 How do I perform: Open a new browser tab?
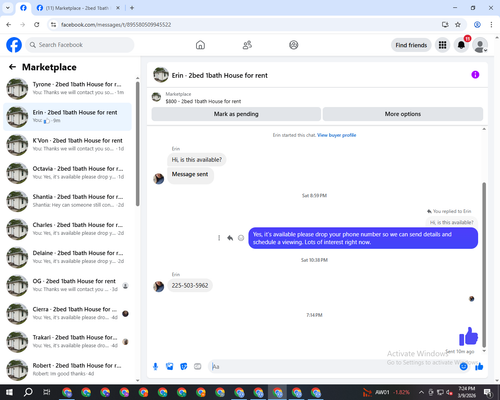point(132,8)
